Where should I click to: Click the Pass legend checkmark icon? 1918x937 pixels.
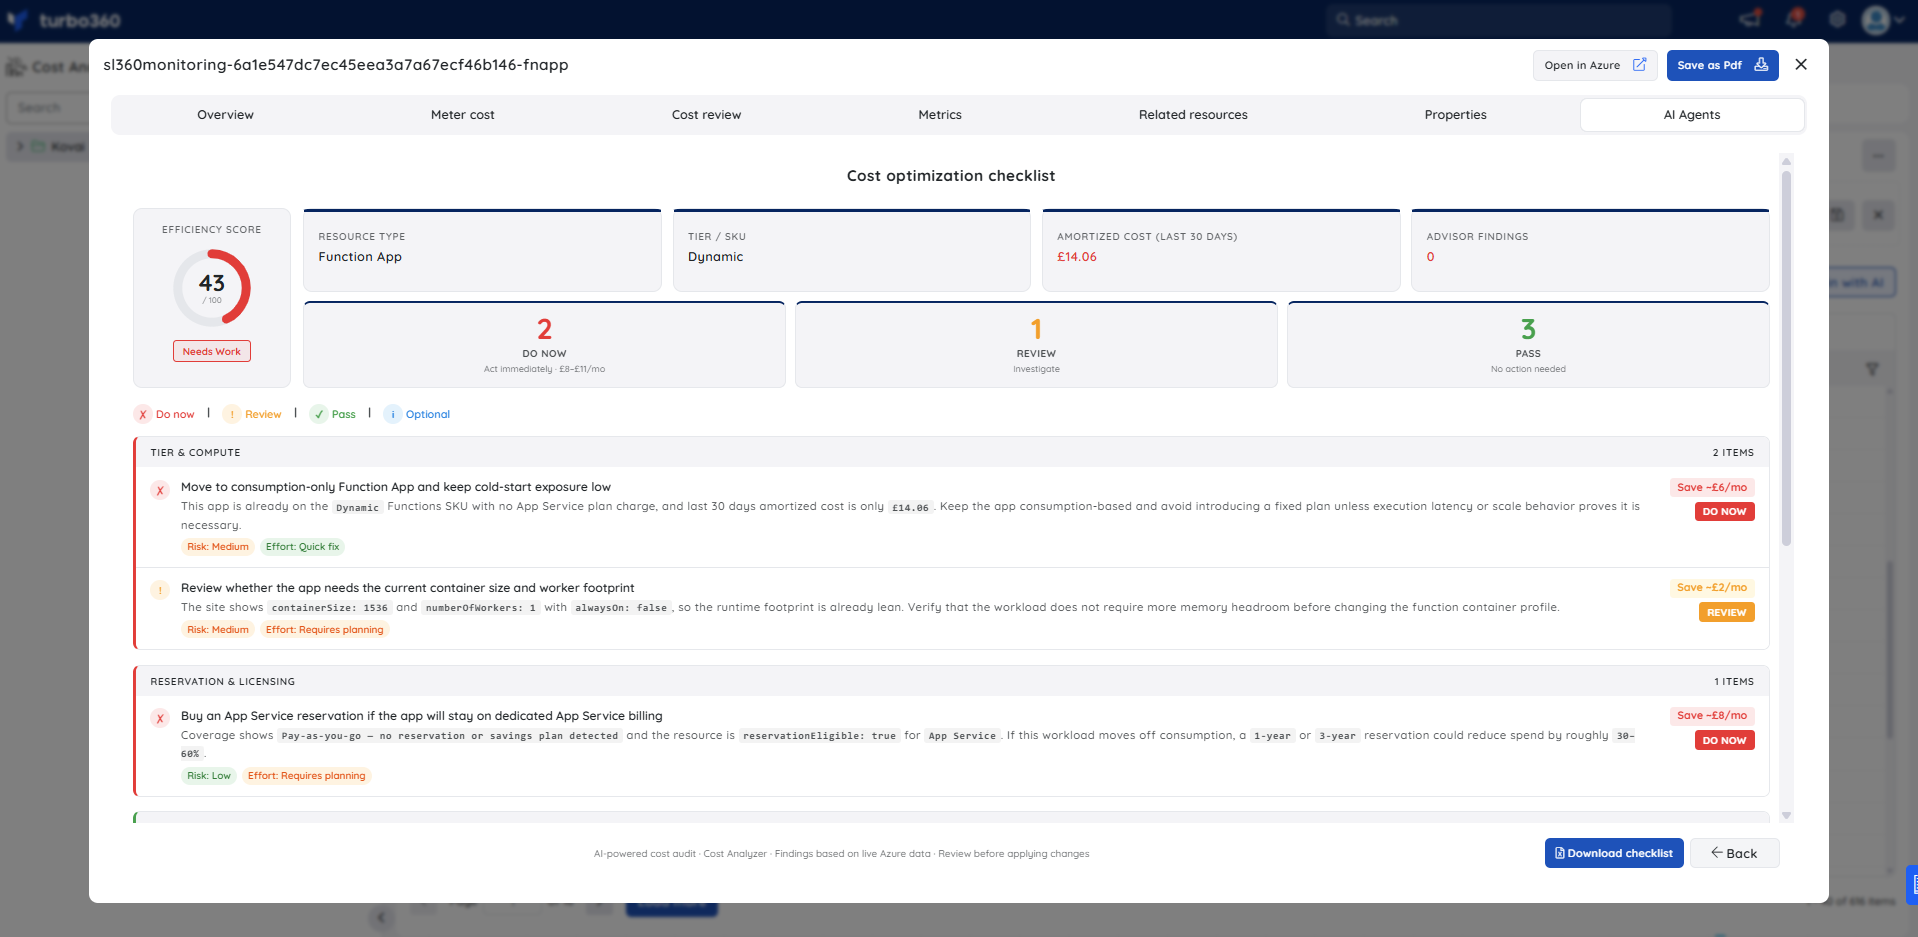319,414
